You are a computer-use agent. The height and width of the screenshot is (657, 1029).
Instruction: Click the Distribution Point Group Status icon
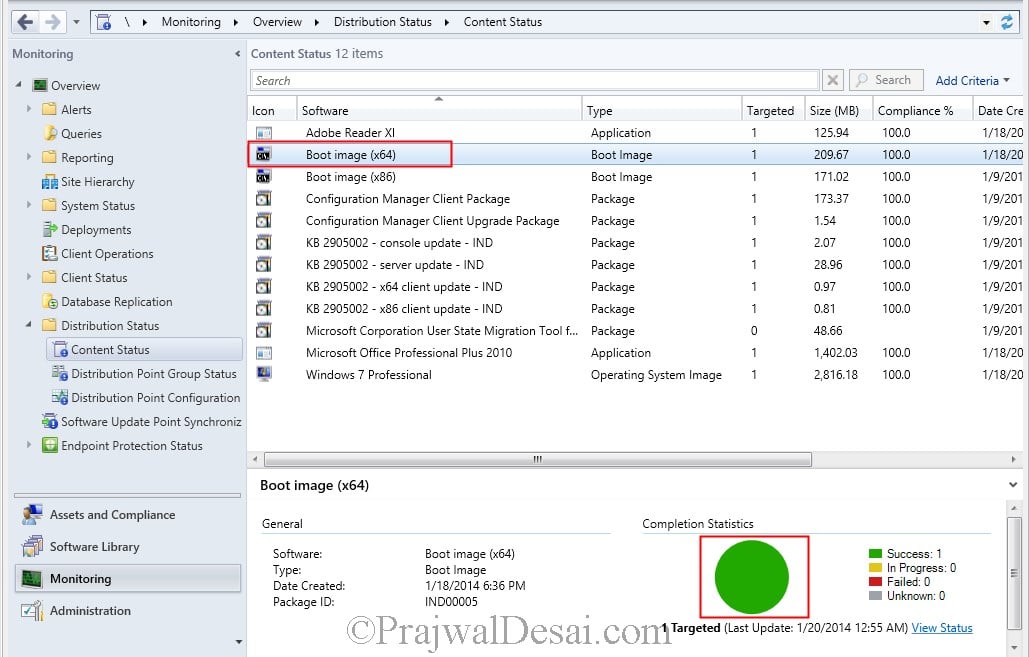[x=60, y=373]
